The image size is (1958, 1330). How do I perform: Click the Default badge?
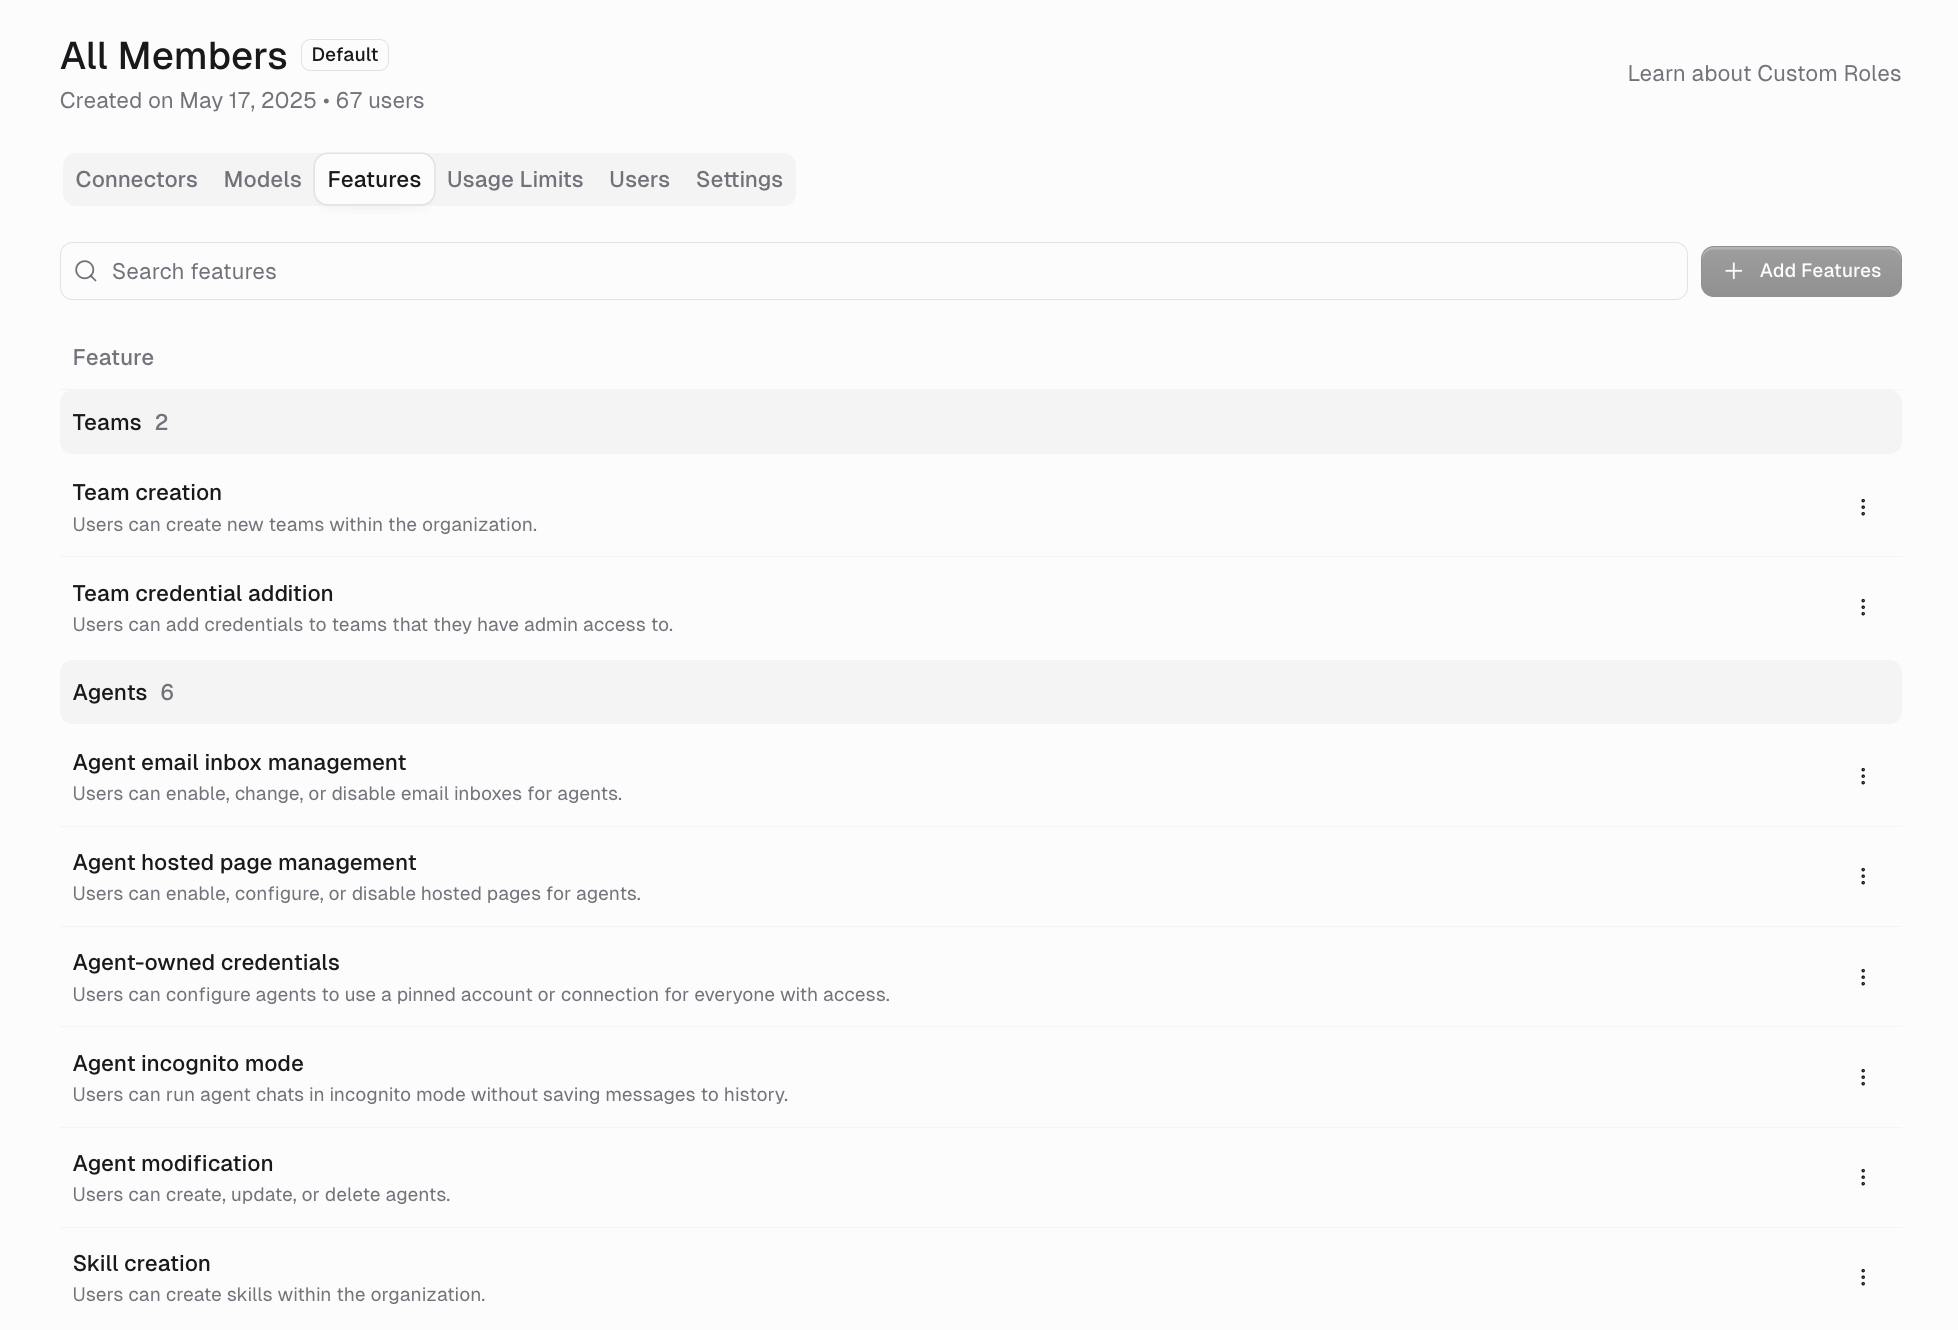point(345,55)
